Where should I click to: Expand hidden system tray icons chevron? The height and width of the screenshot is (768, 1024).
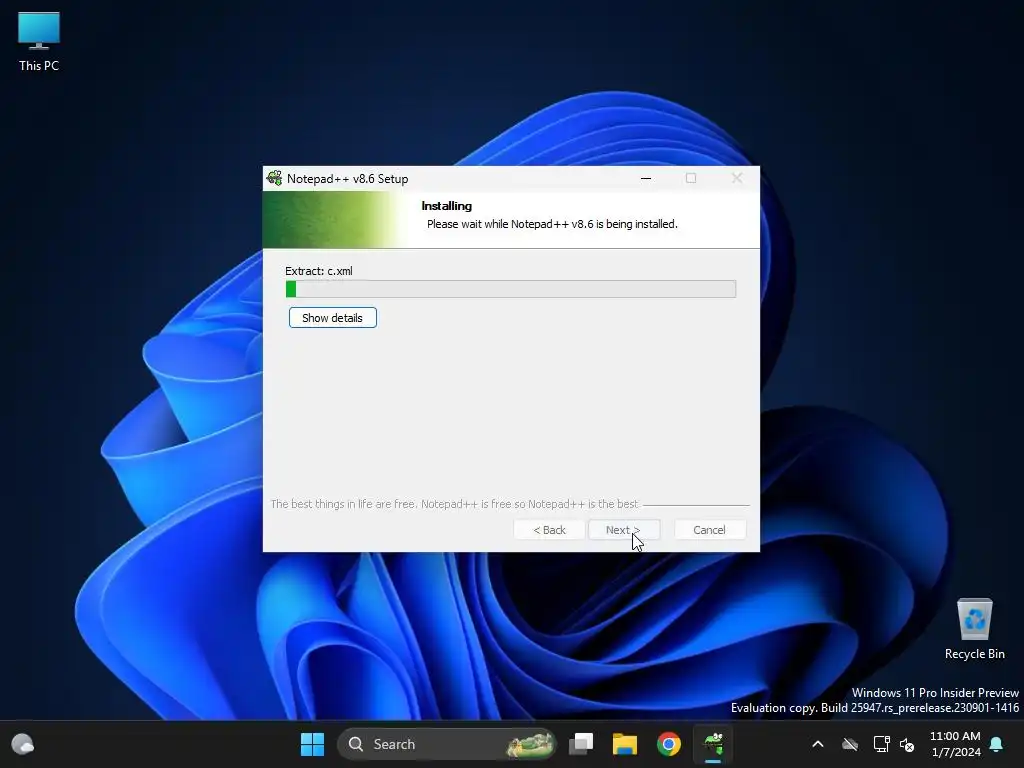point(818,744)
